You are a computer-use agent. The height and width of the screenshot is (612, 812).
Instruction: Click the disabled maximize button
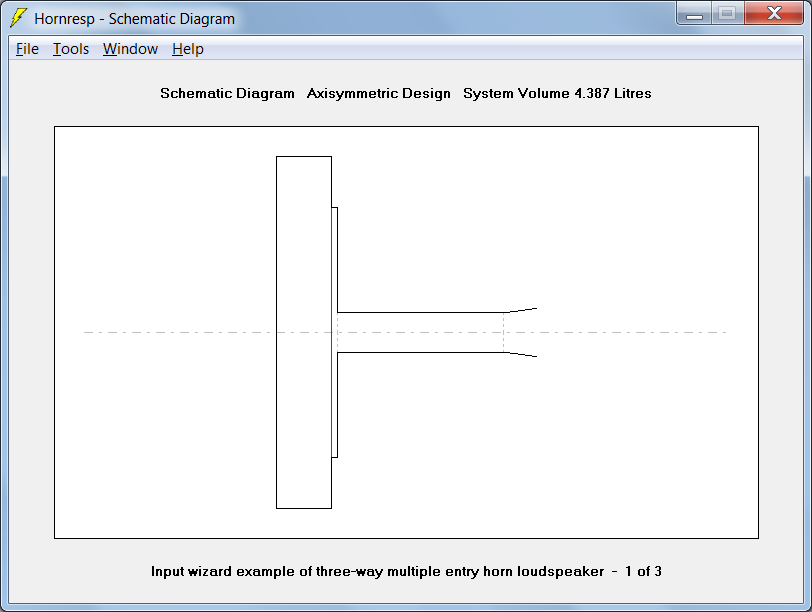coord(728,14)
